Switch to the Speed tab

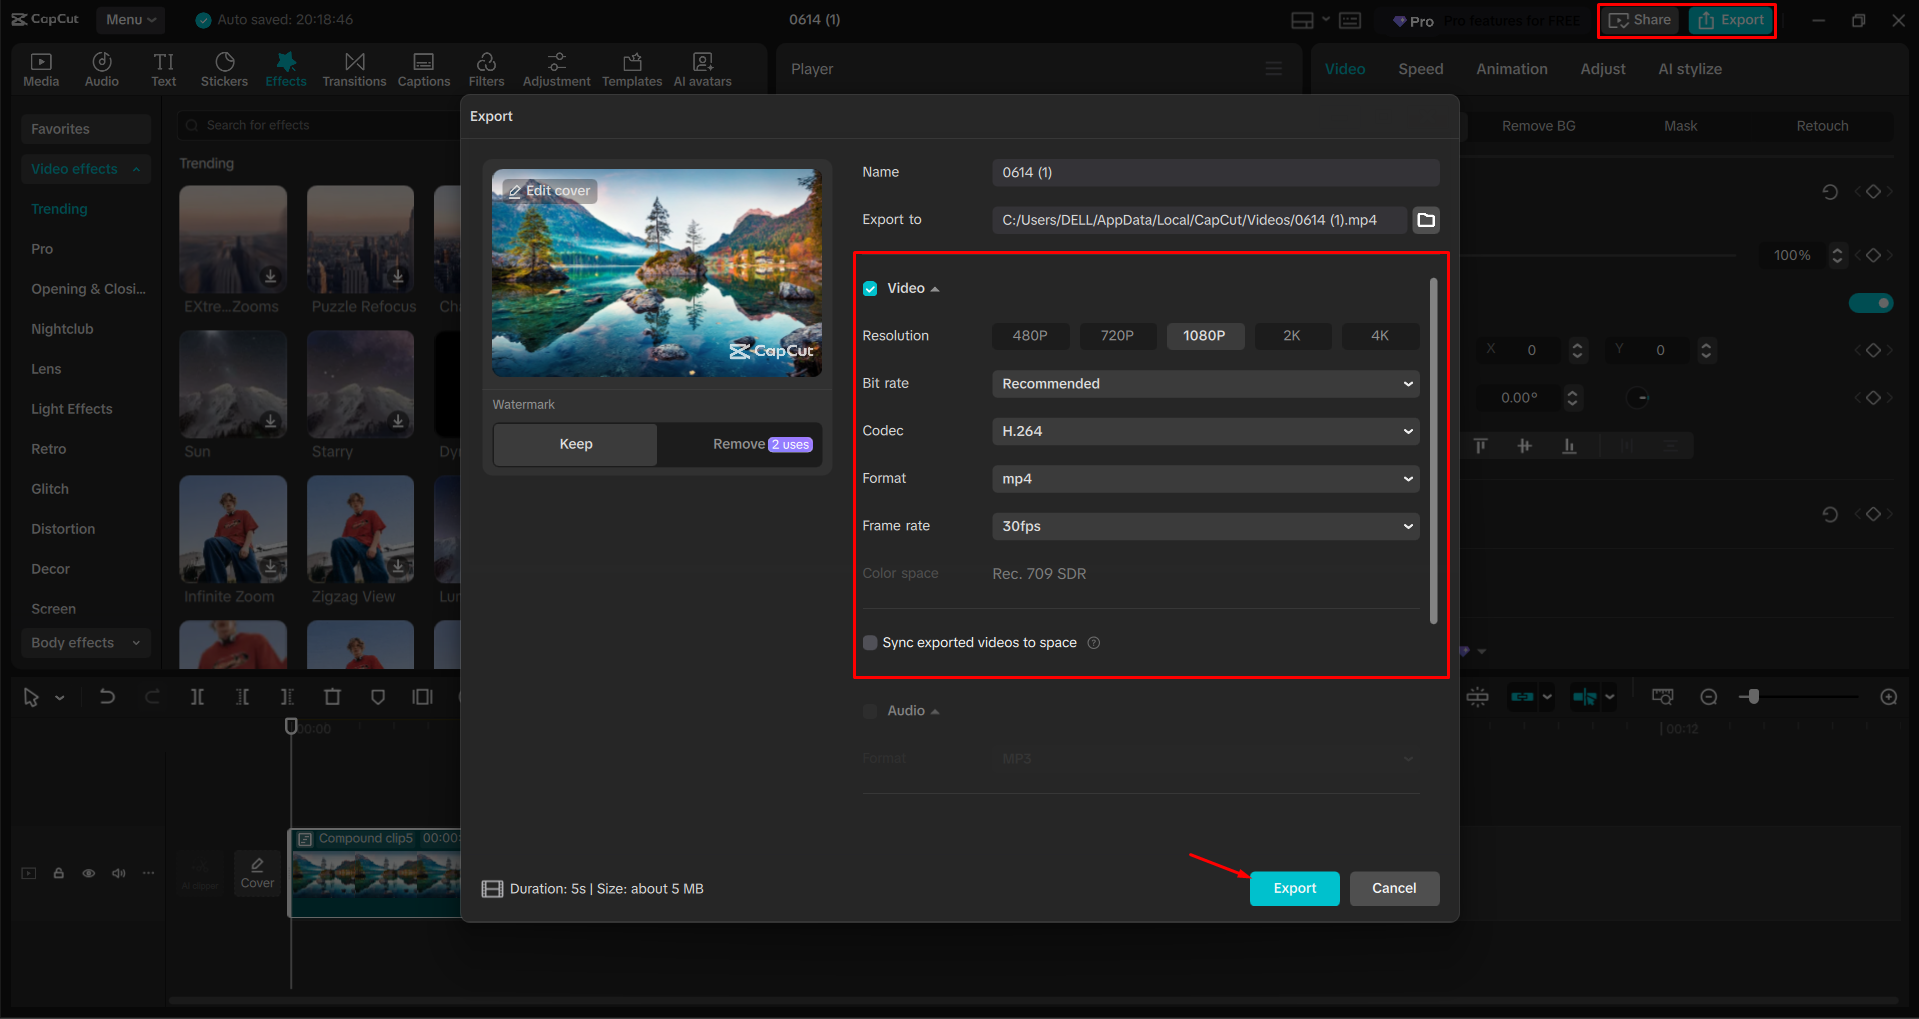(x=1420, y=68)
